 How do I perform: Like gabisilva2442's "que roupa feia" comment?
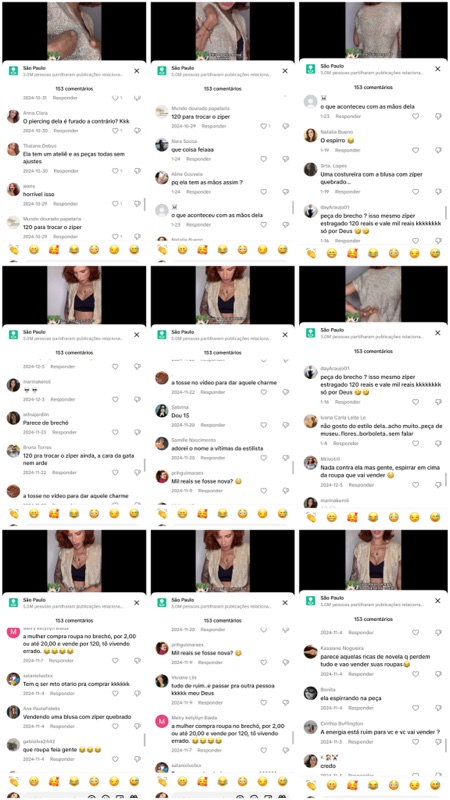point(115,759)
